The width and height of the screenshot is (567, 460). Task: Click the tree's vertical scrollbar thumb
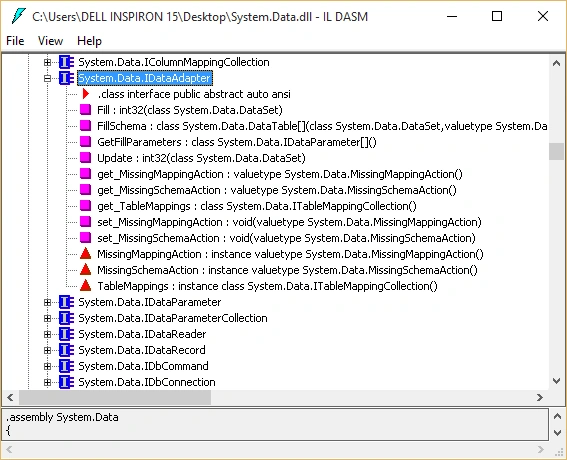(x=557, y=151)
